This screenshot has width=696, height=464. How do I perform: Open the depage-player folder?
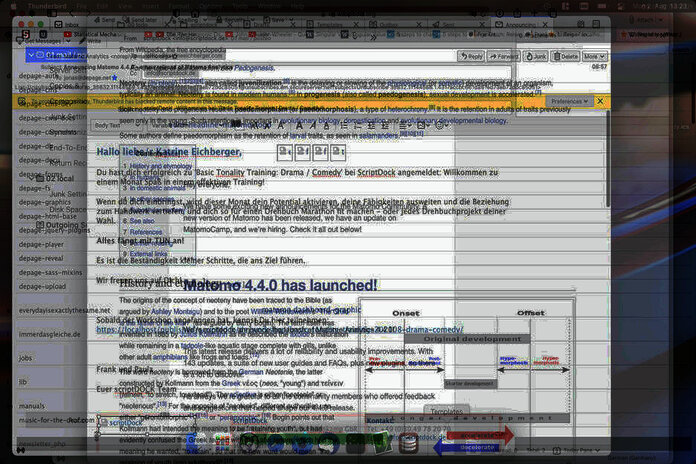(41, 244)
